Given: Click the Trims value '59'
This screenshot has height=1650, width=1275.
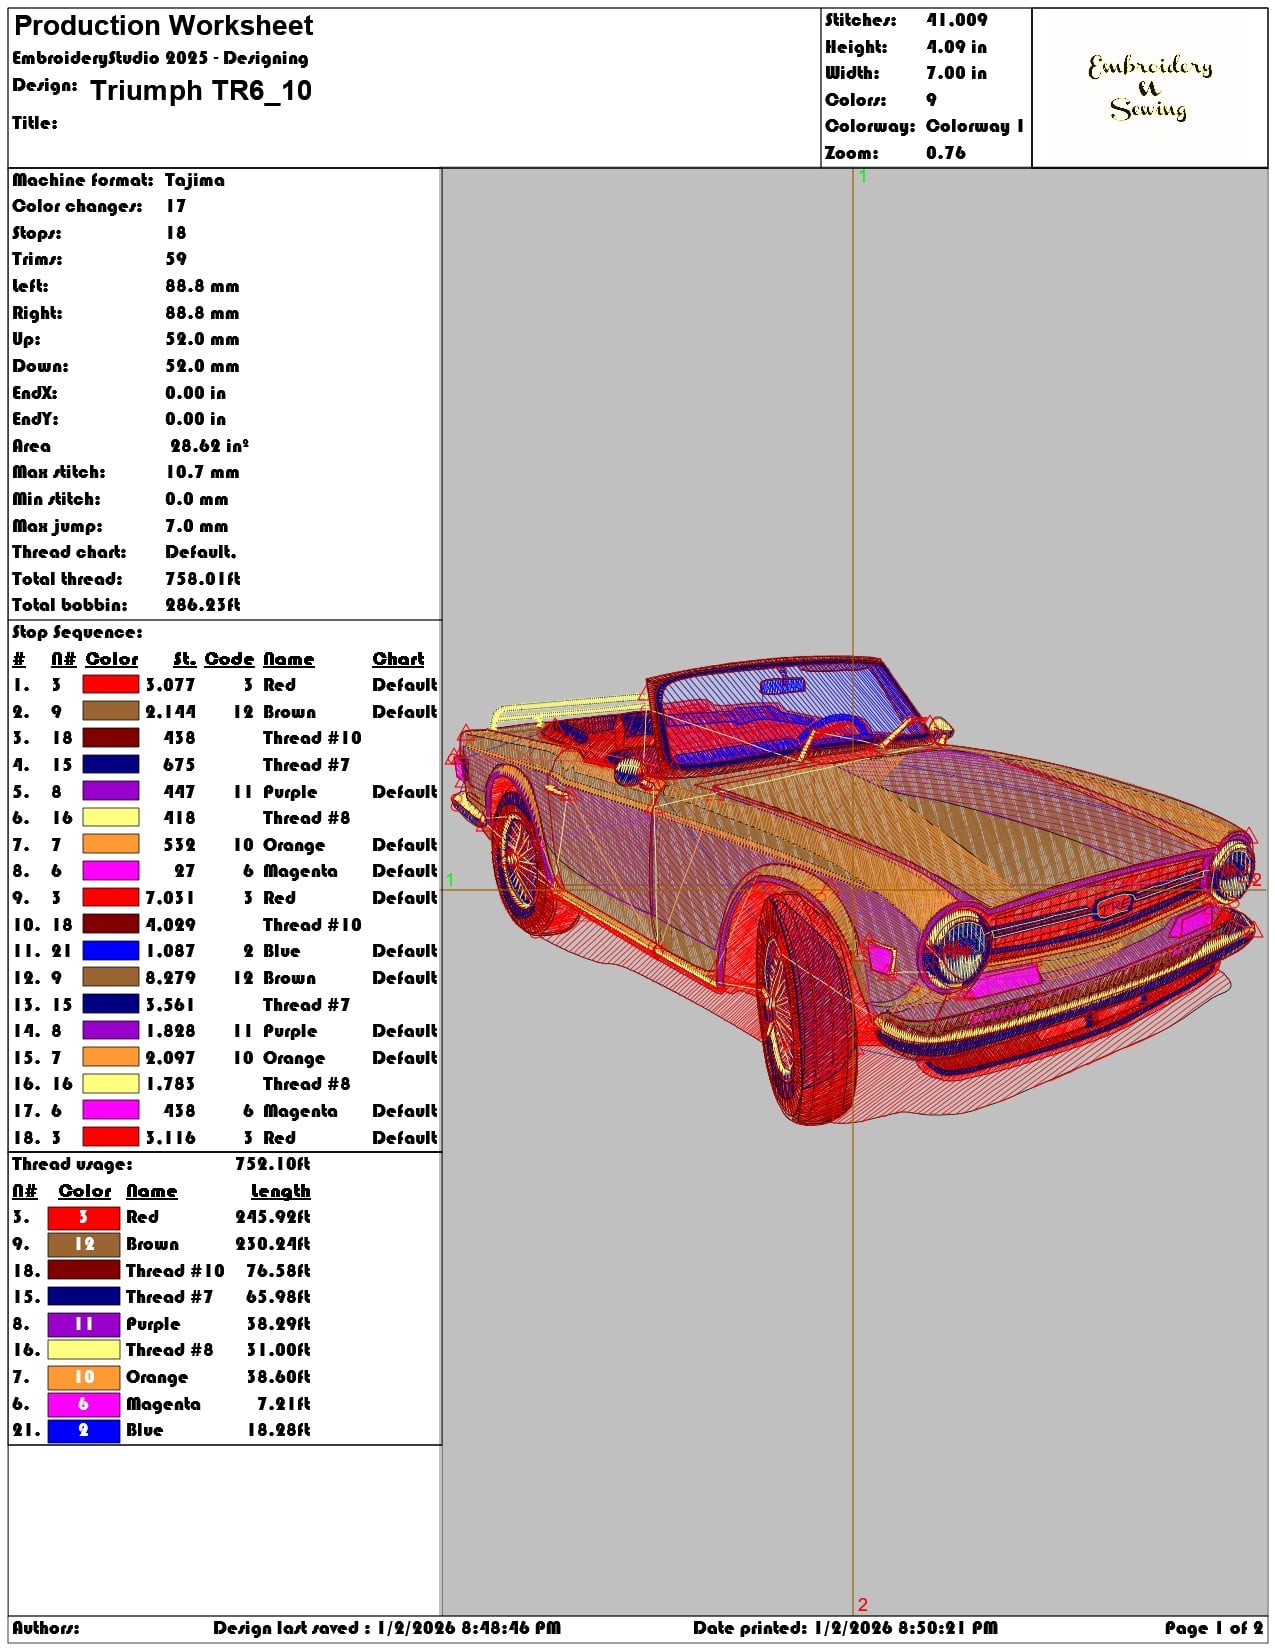Looking at the screenshot, I should (x=176, y=259).
